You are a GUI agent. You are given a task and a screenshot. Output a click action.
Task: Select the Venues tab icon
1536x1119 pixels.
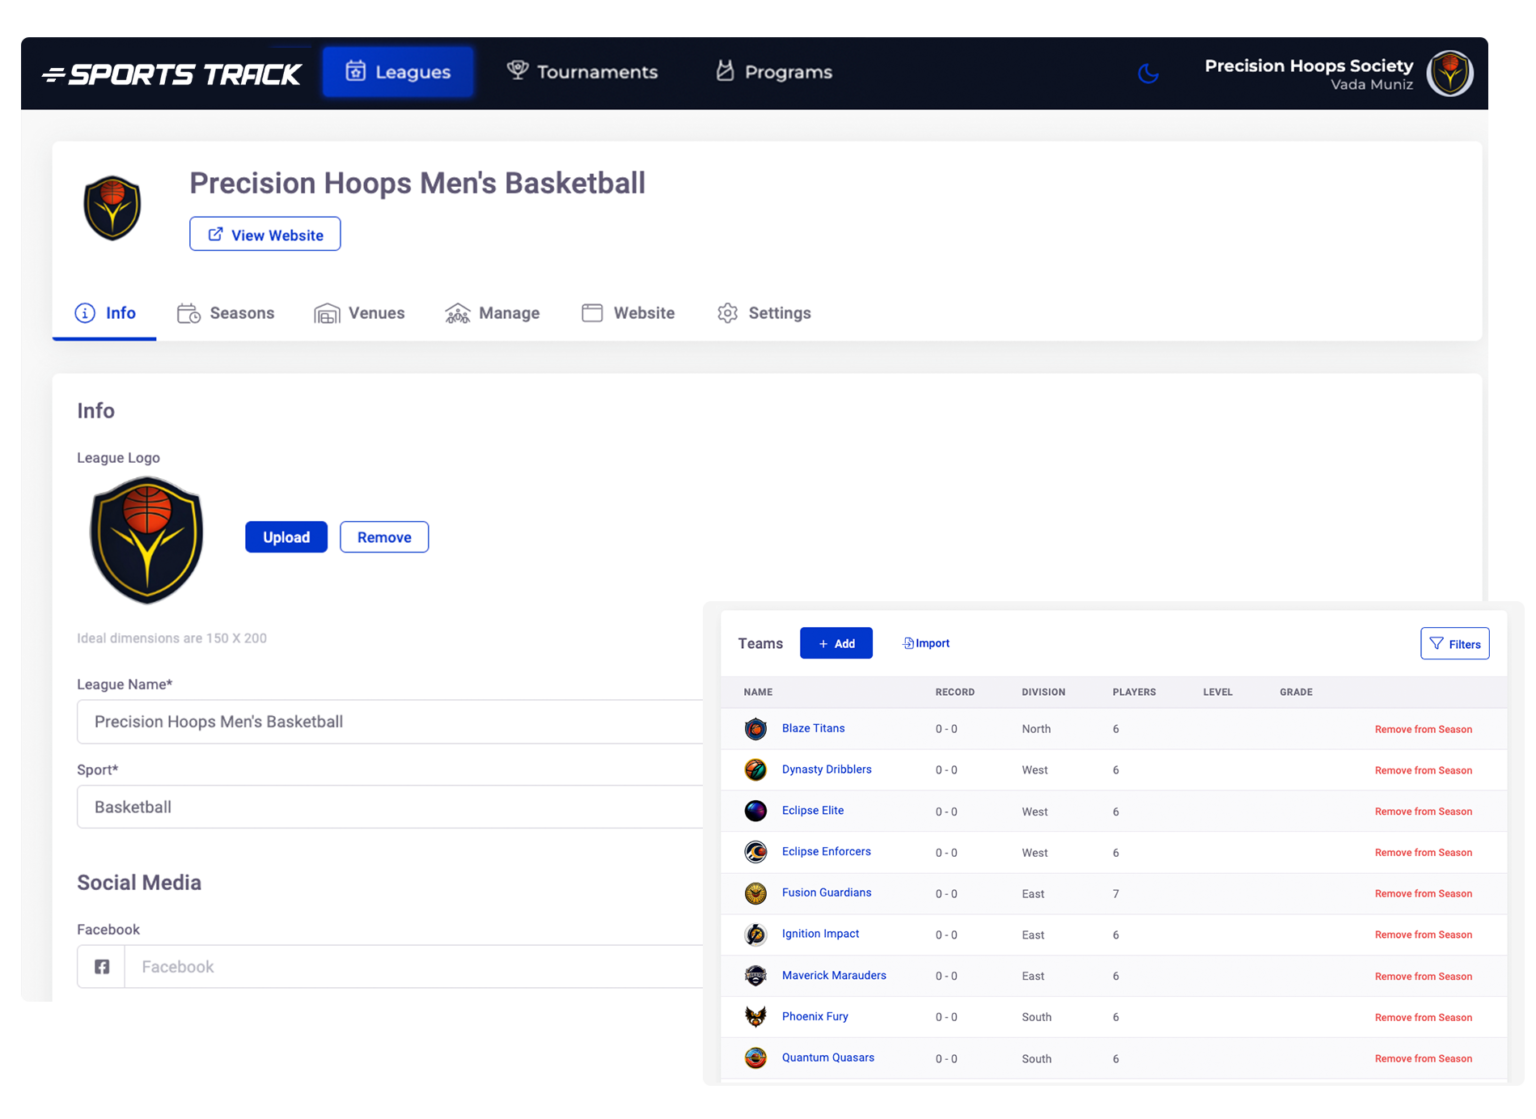point(328,312)
